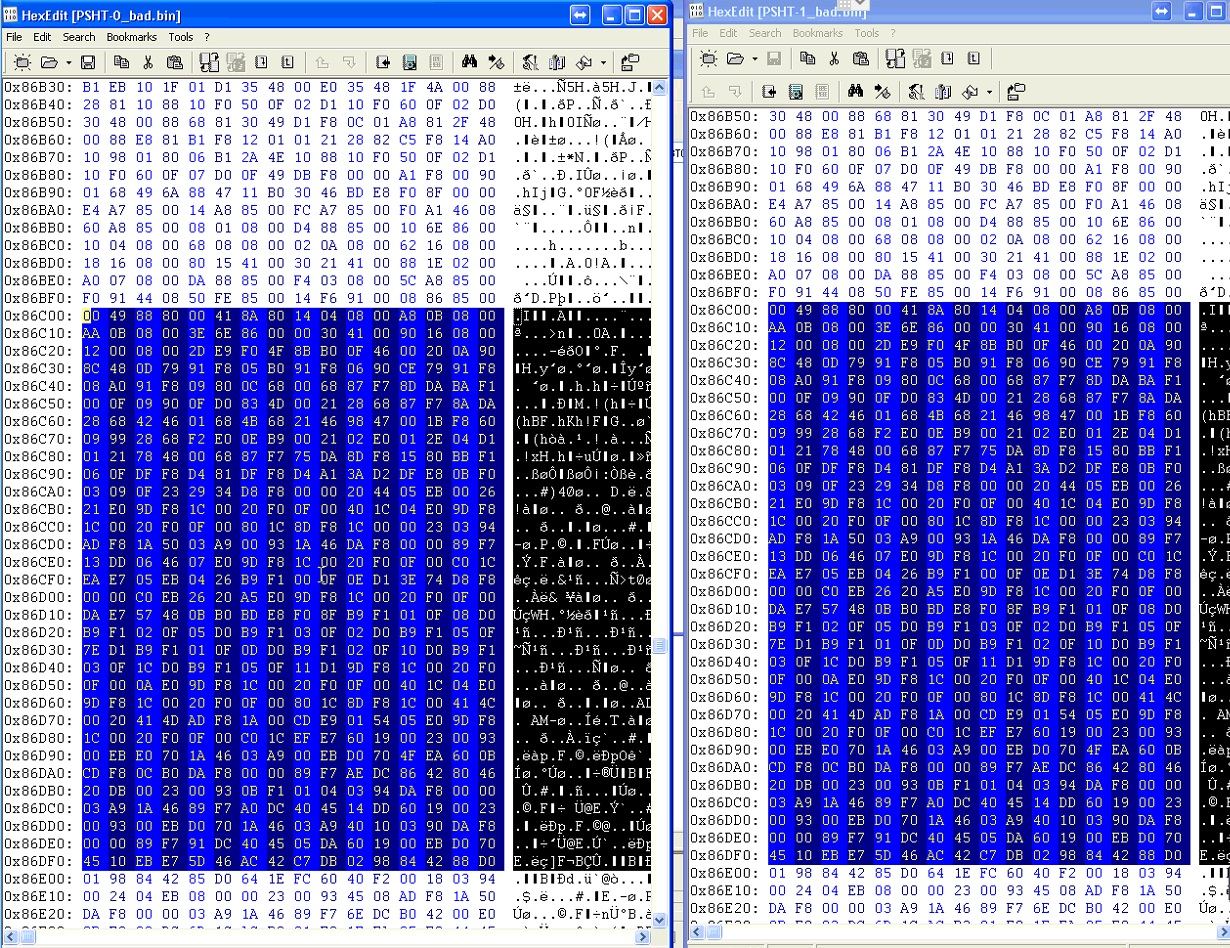Screen dimensions: 1230x948
Task: Click Open folder icon in PSHT-1 window
Action: coord(735,59)
